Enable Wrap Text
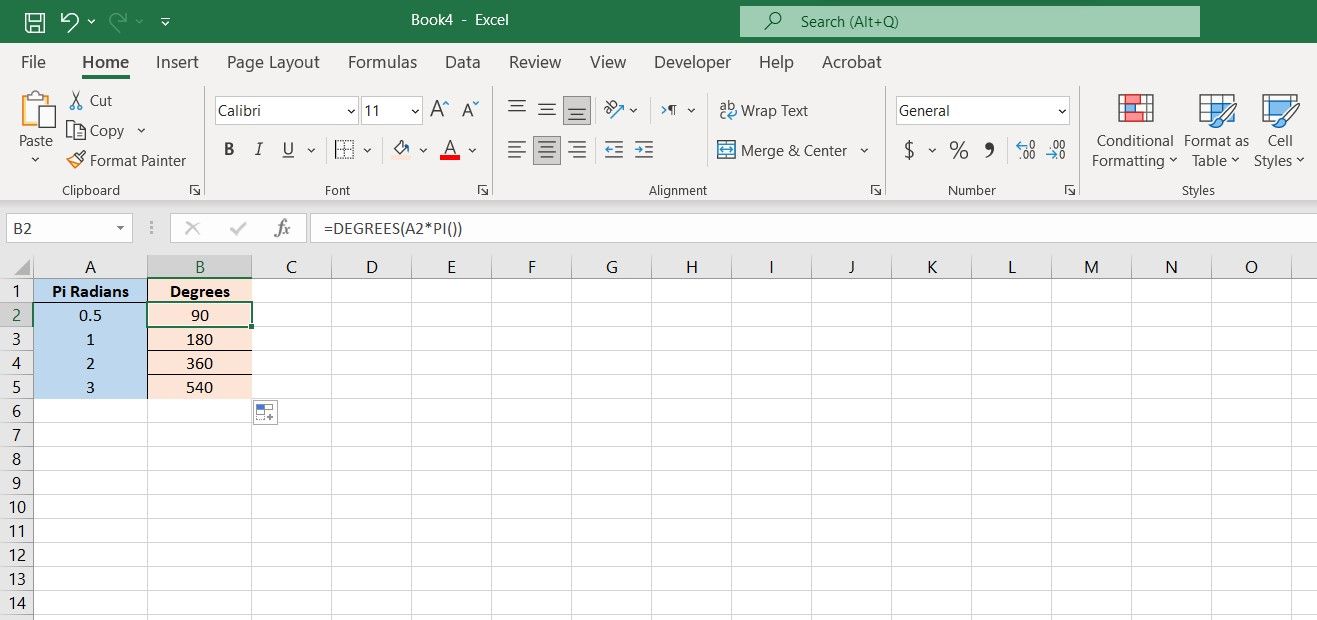 coord(763,110)
